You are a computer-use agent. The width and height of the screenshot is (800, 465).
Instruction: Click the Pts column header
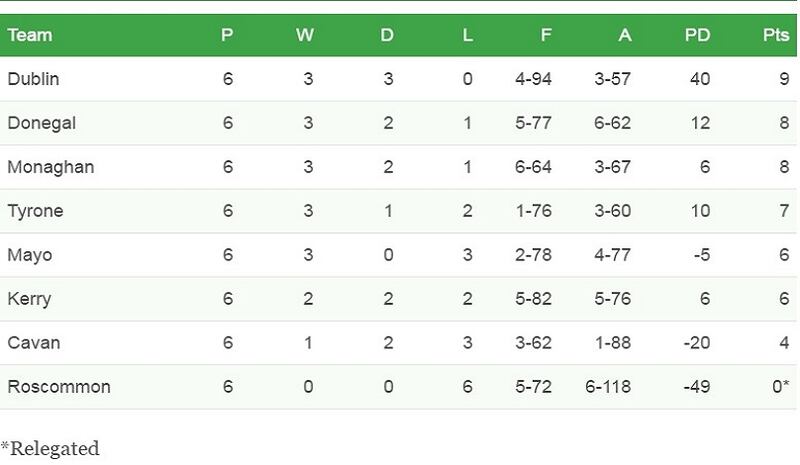click(x=775, y=35)
